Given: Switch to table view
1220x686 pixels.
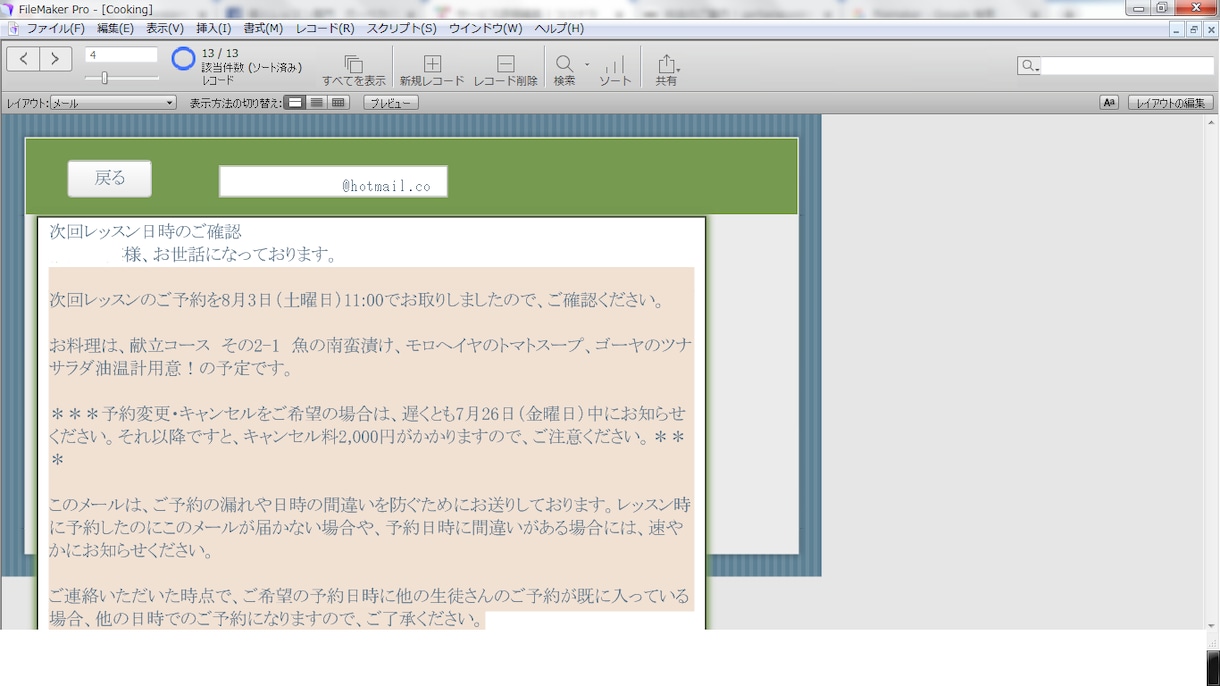Looking at the screenshot, I should [x=338, y=103].
